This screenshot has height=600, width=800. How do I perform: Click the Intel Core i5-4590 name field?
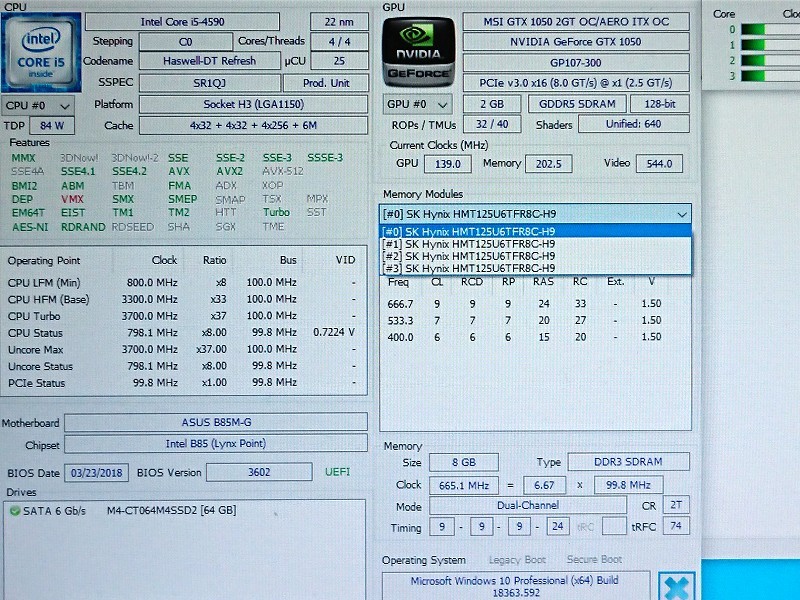pos(183,22)
